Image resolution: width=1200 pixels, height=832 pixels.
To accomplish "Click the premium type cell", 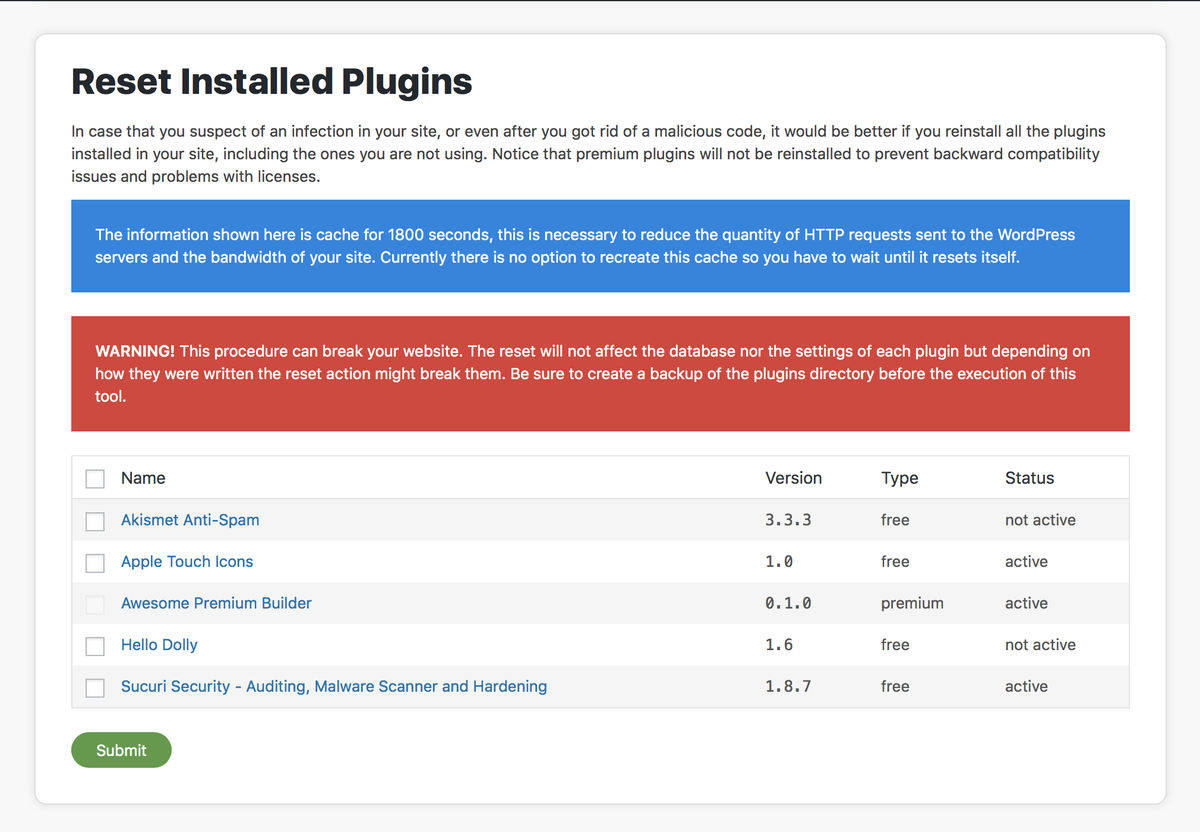I will [x=912, y=603].
